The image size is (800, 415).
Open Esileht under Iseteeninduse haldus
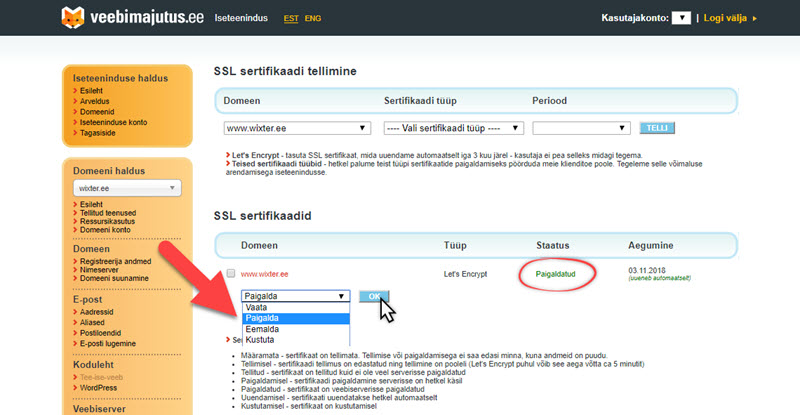(x=91, y=90)
